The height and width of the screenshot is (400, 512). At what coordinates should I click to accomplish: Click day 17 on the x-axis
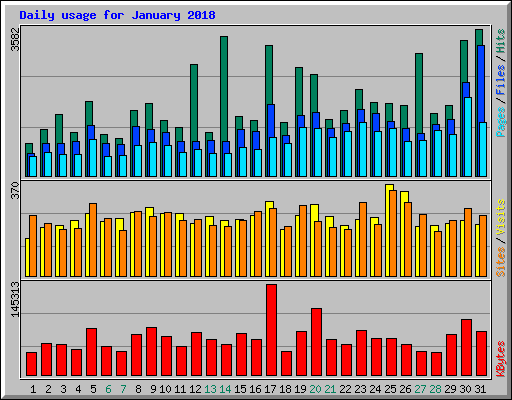(270, 389)
